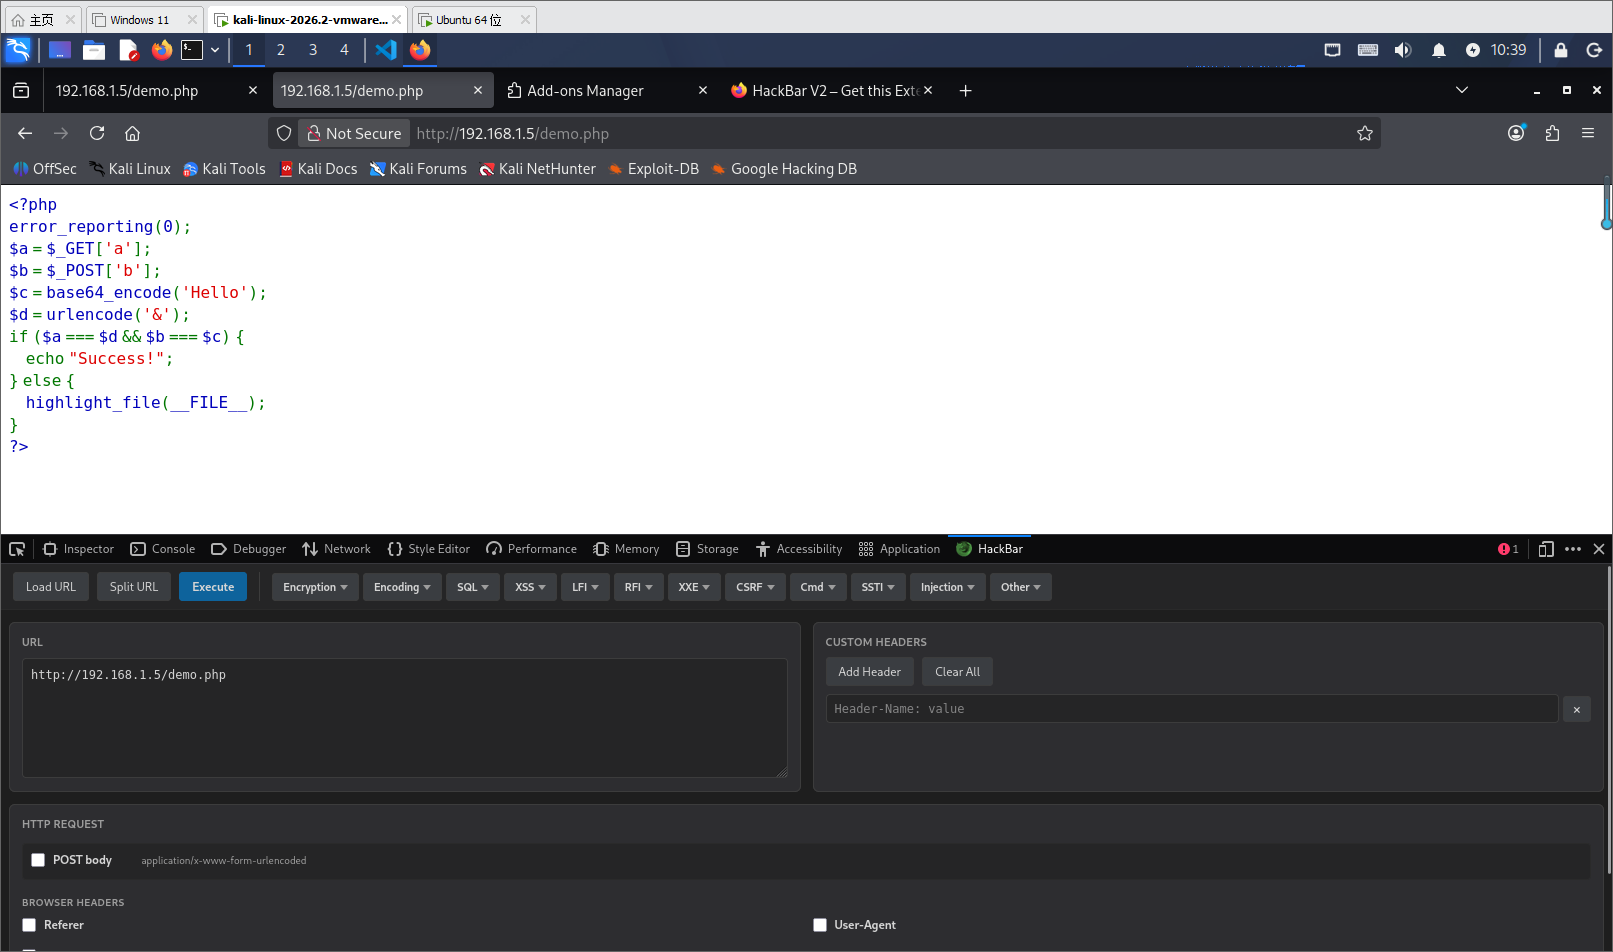Open the Network devtools tab

coord(337,549)
